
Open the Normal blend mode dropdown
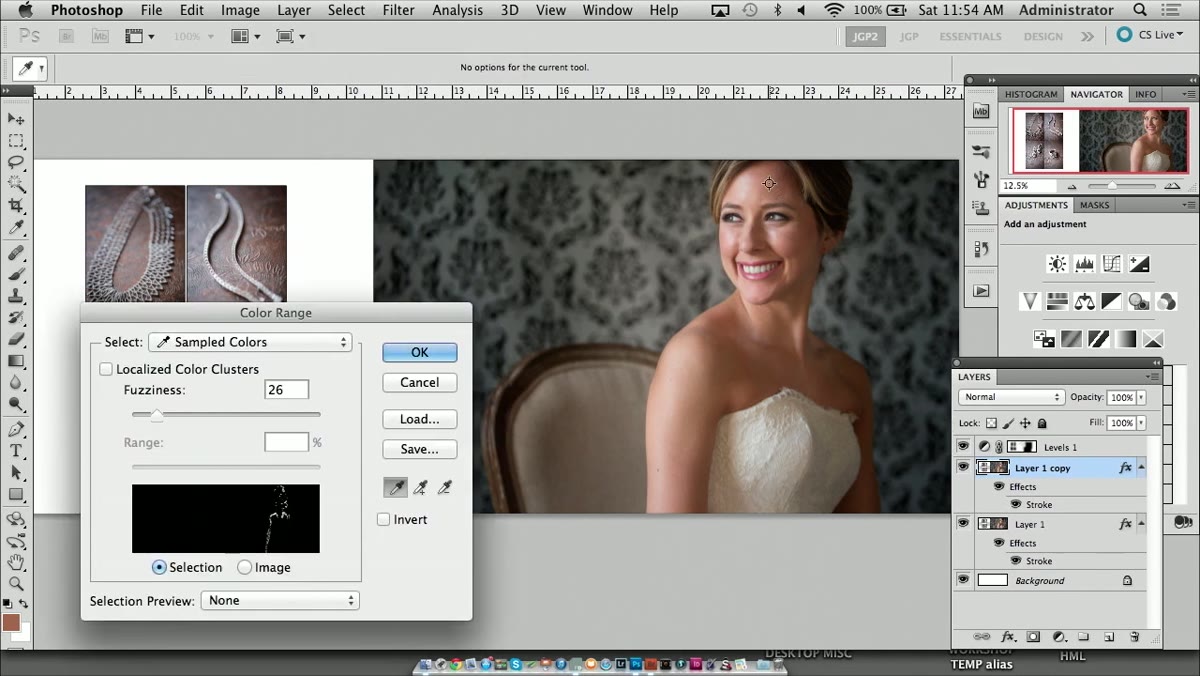(x=1011, y=397)
